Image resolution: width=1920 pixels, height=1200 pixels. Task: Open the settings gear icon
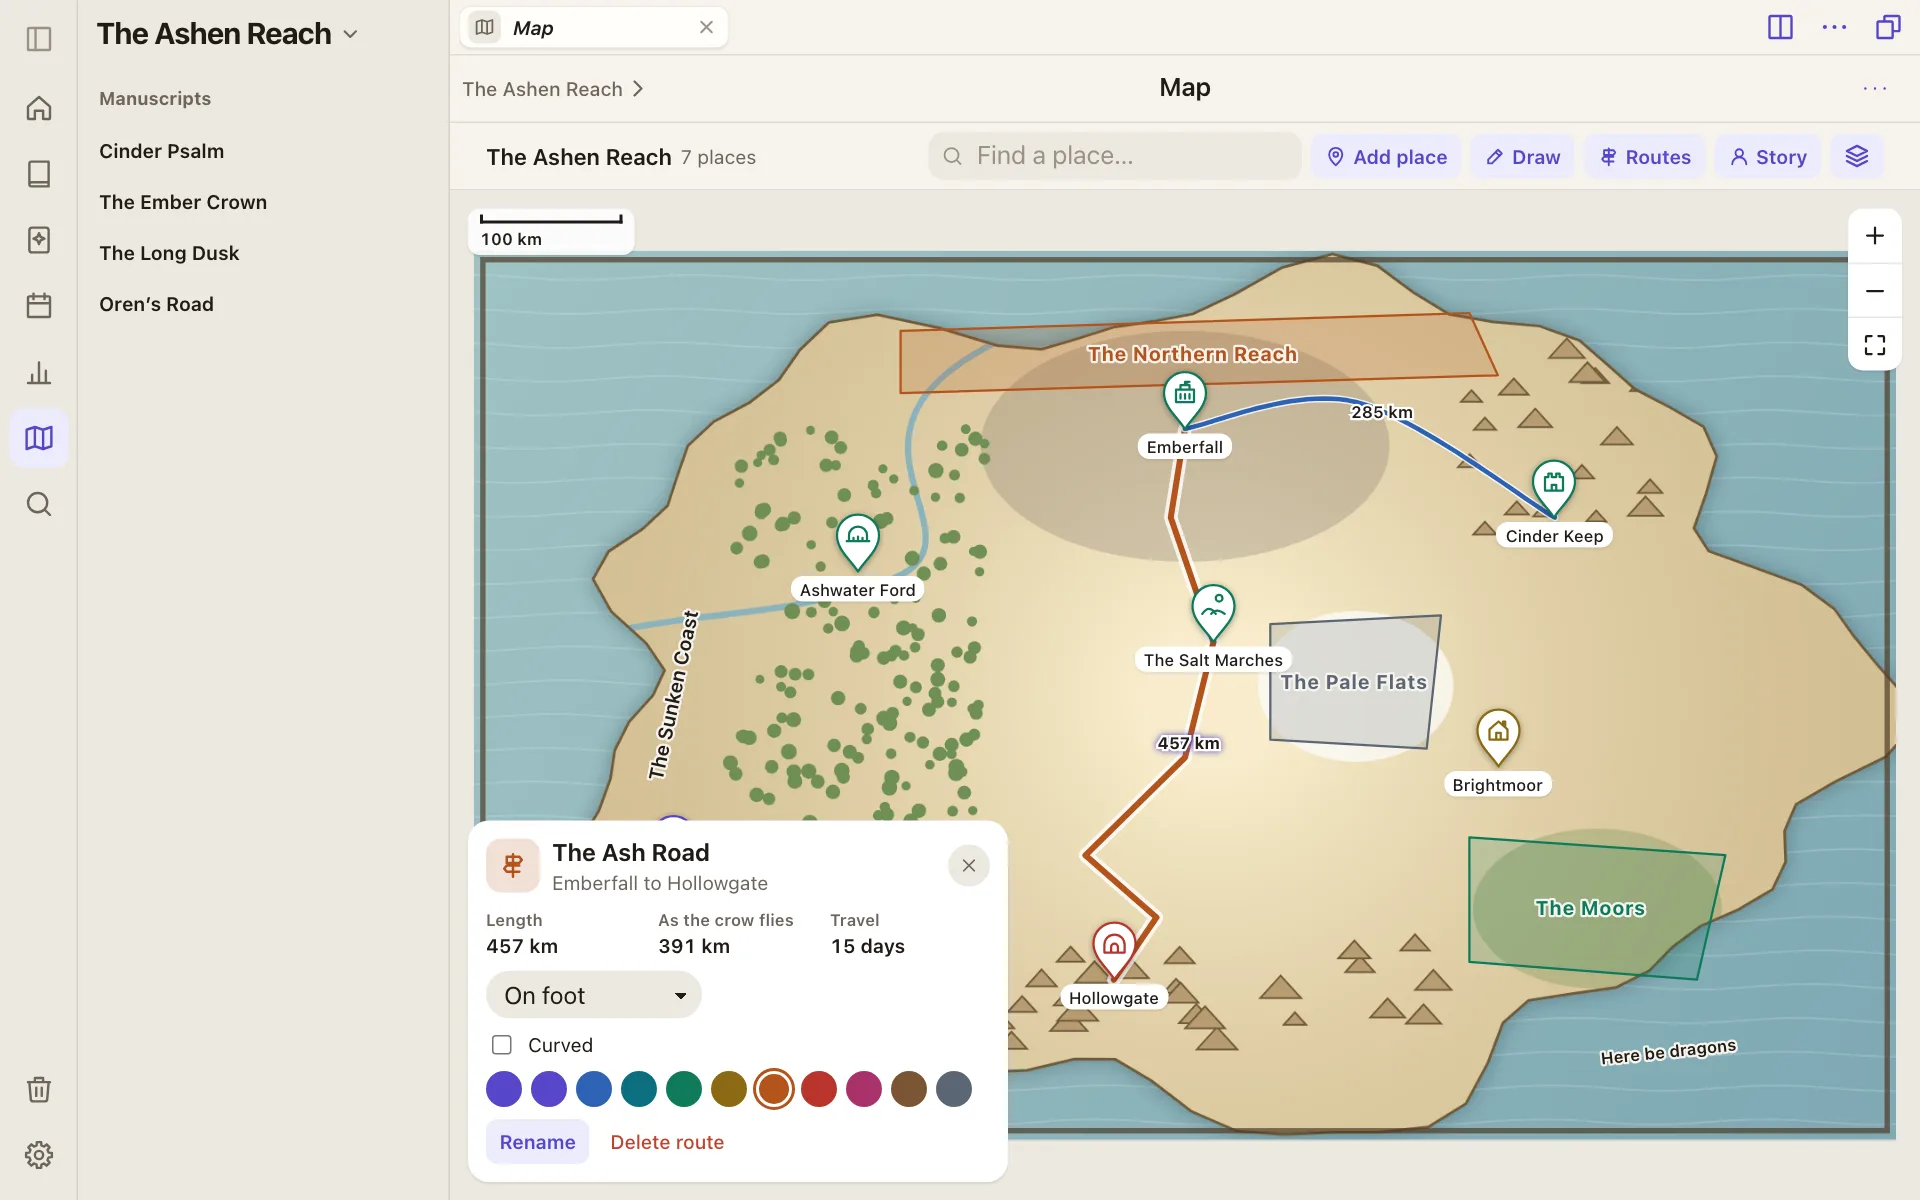[x=39, y=1155]
